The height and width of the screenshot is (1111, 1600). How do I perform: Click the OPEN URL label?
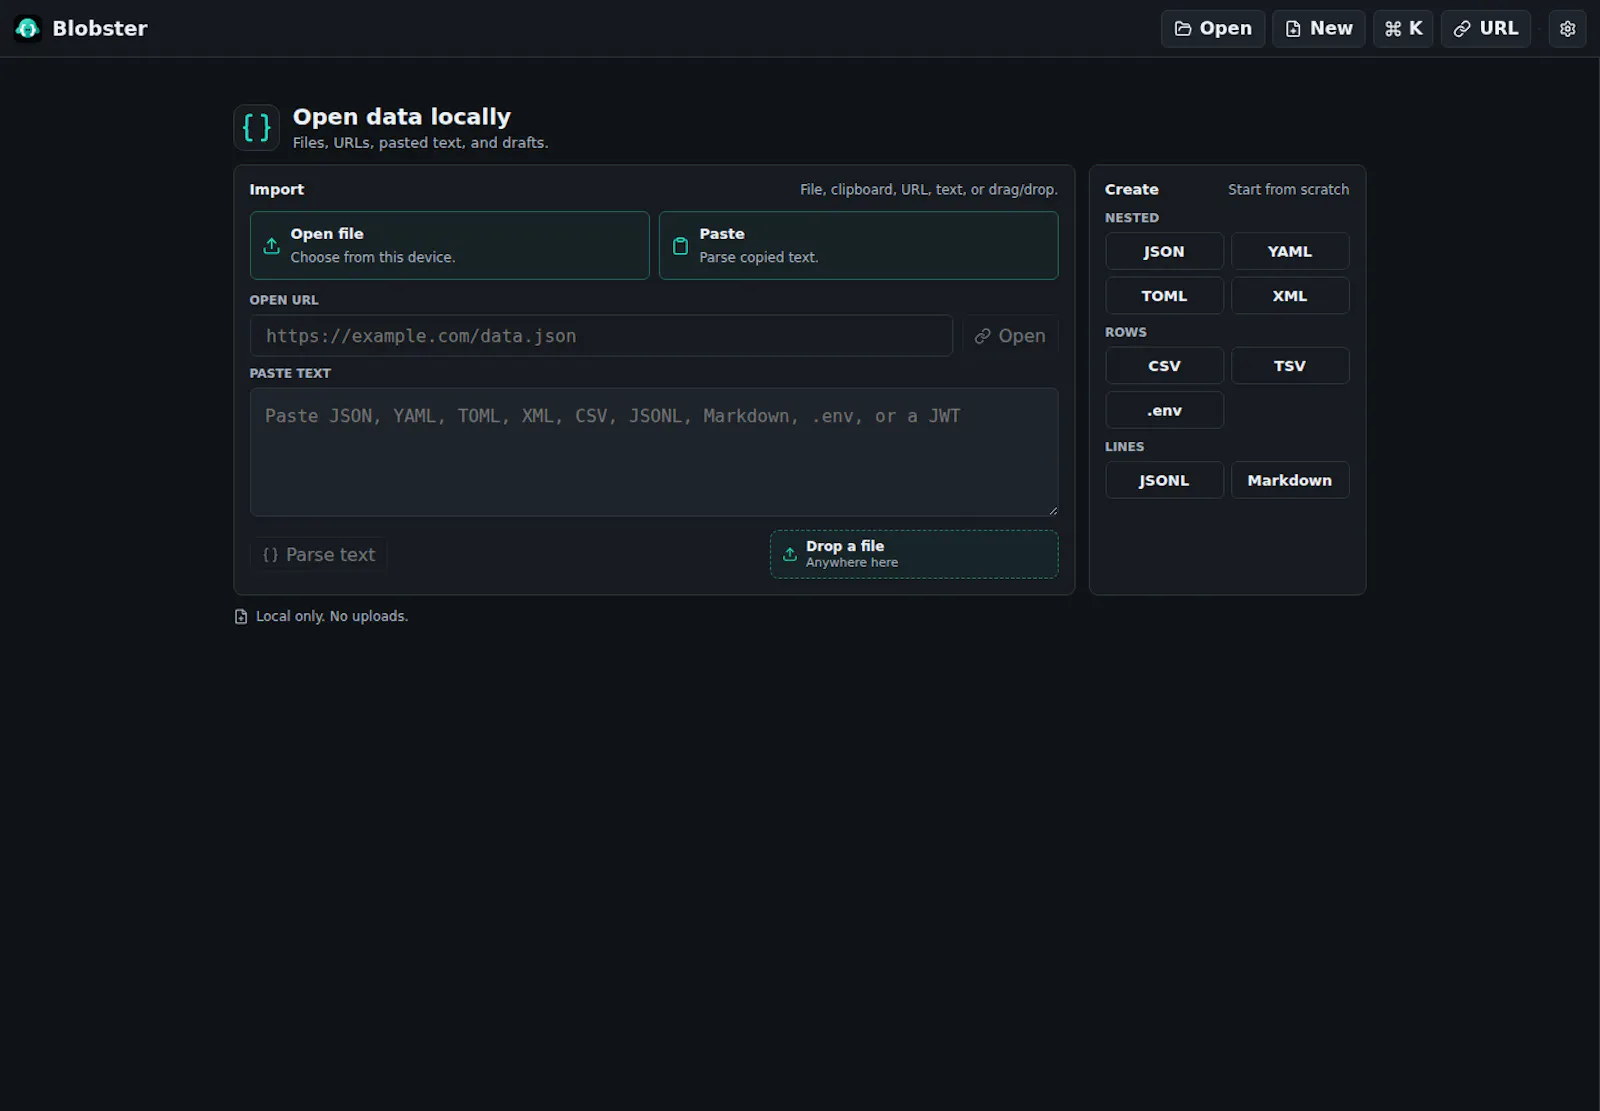[284, 300]
